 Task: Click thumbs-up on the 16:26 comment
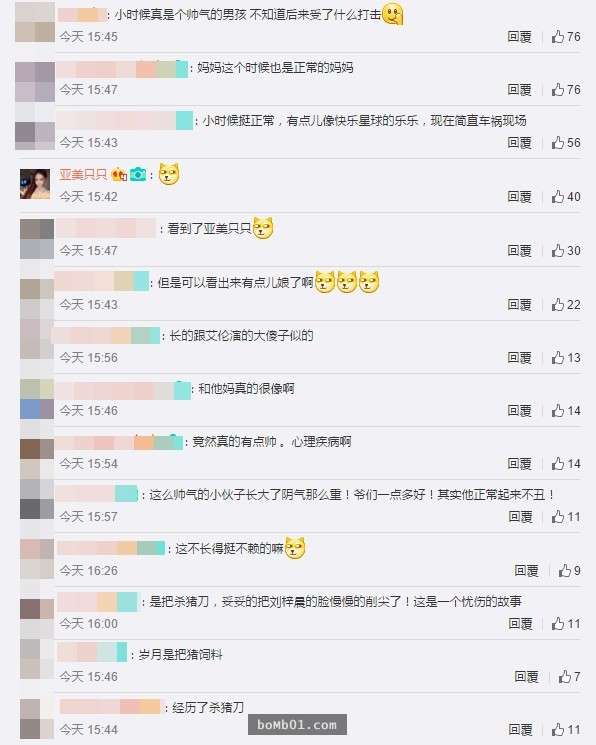(569, 570)
